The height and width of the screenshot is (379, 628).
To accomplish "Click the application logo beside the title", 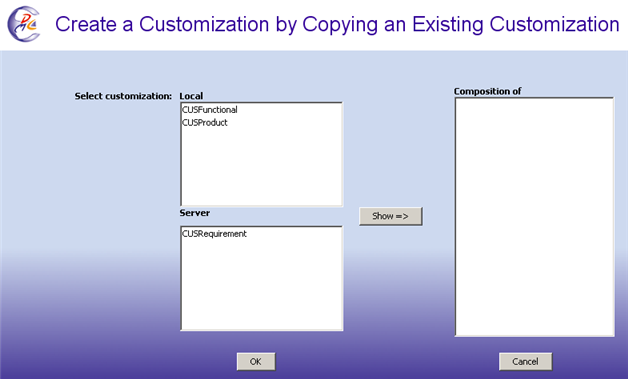I will (x=24, y=24).
